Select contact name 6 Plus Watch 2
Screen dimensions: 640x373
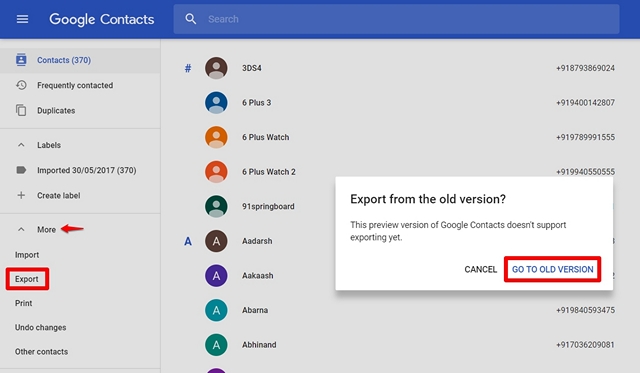(269, 172)
